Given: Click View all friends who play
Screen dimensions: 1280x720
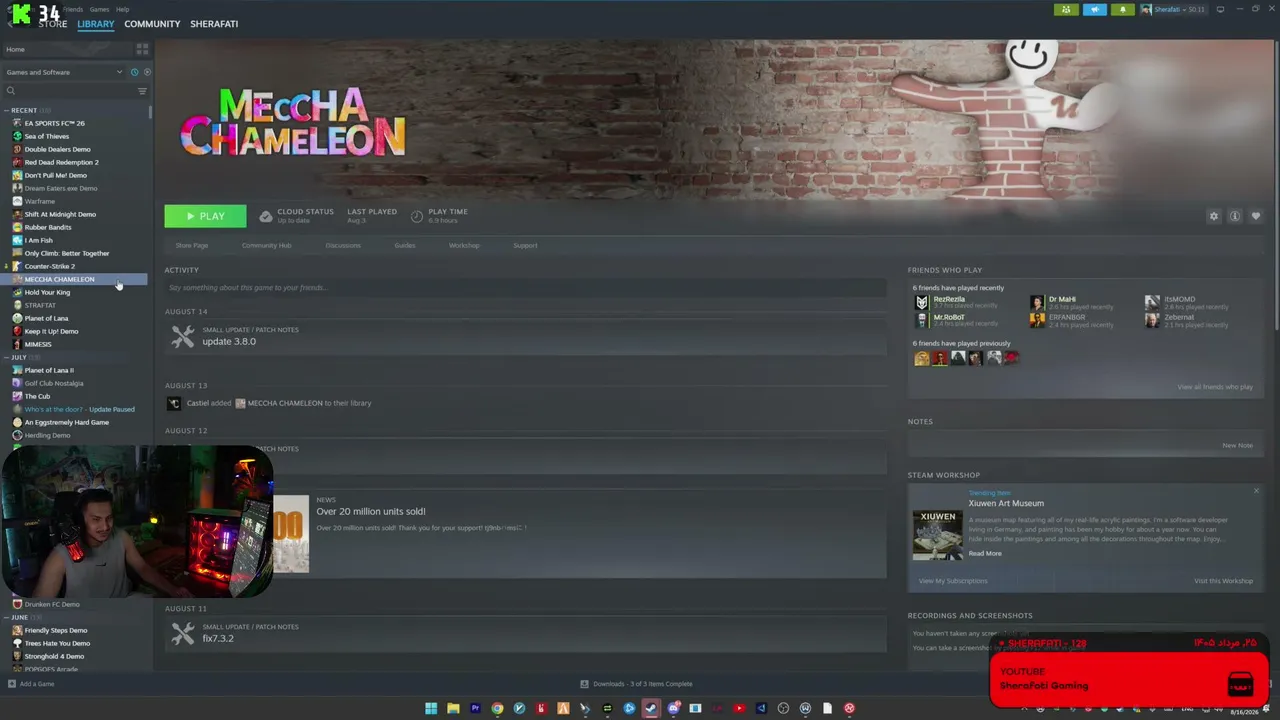Looking at the screenshot, I should point(1215,387).
